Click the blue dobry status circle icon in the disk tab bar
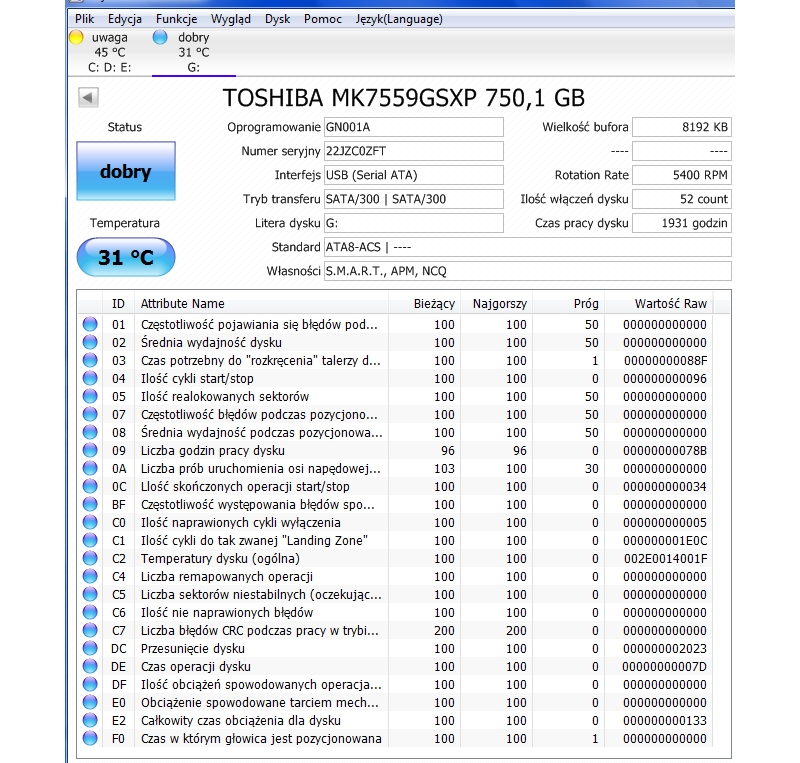The image size is (800, 763). point(160,37)
